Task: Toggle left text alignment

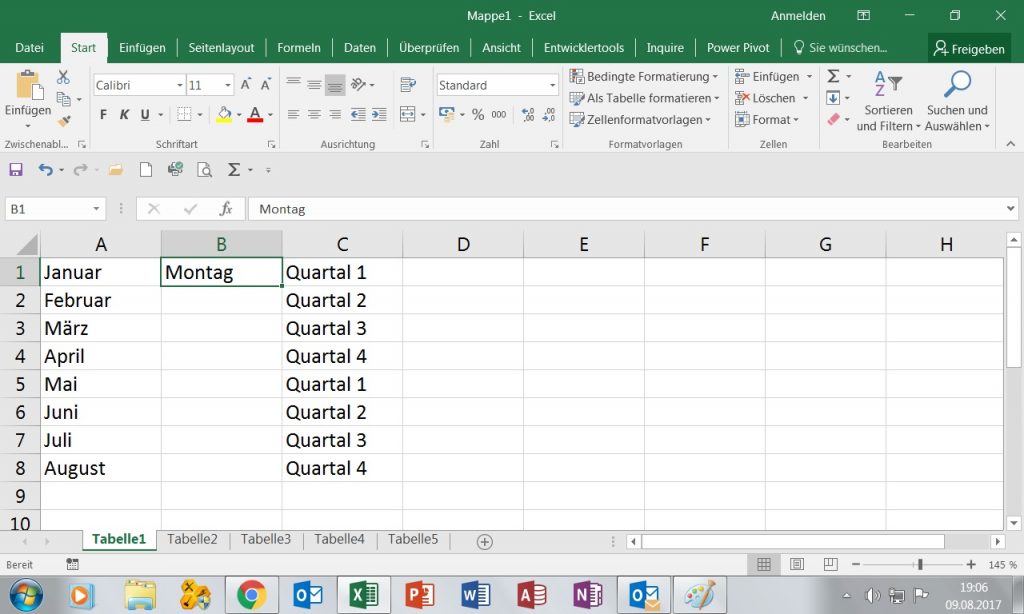Action: pos(293,115)
